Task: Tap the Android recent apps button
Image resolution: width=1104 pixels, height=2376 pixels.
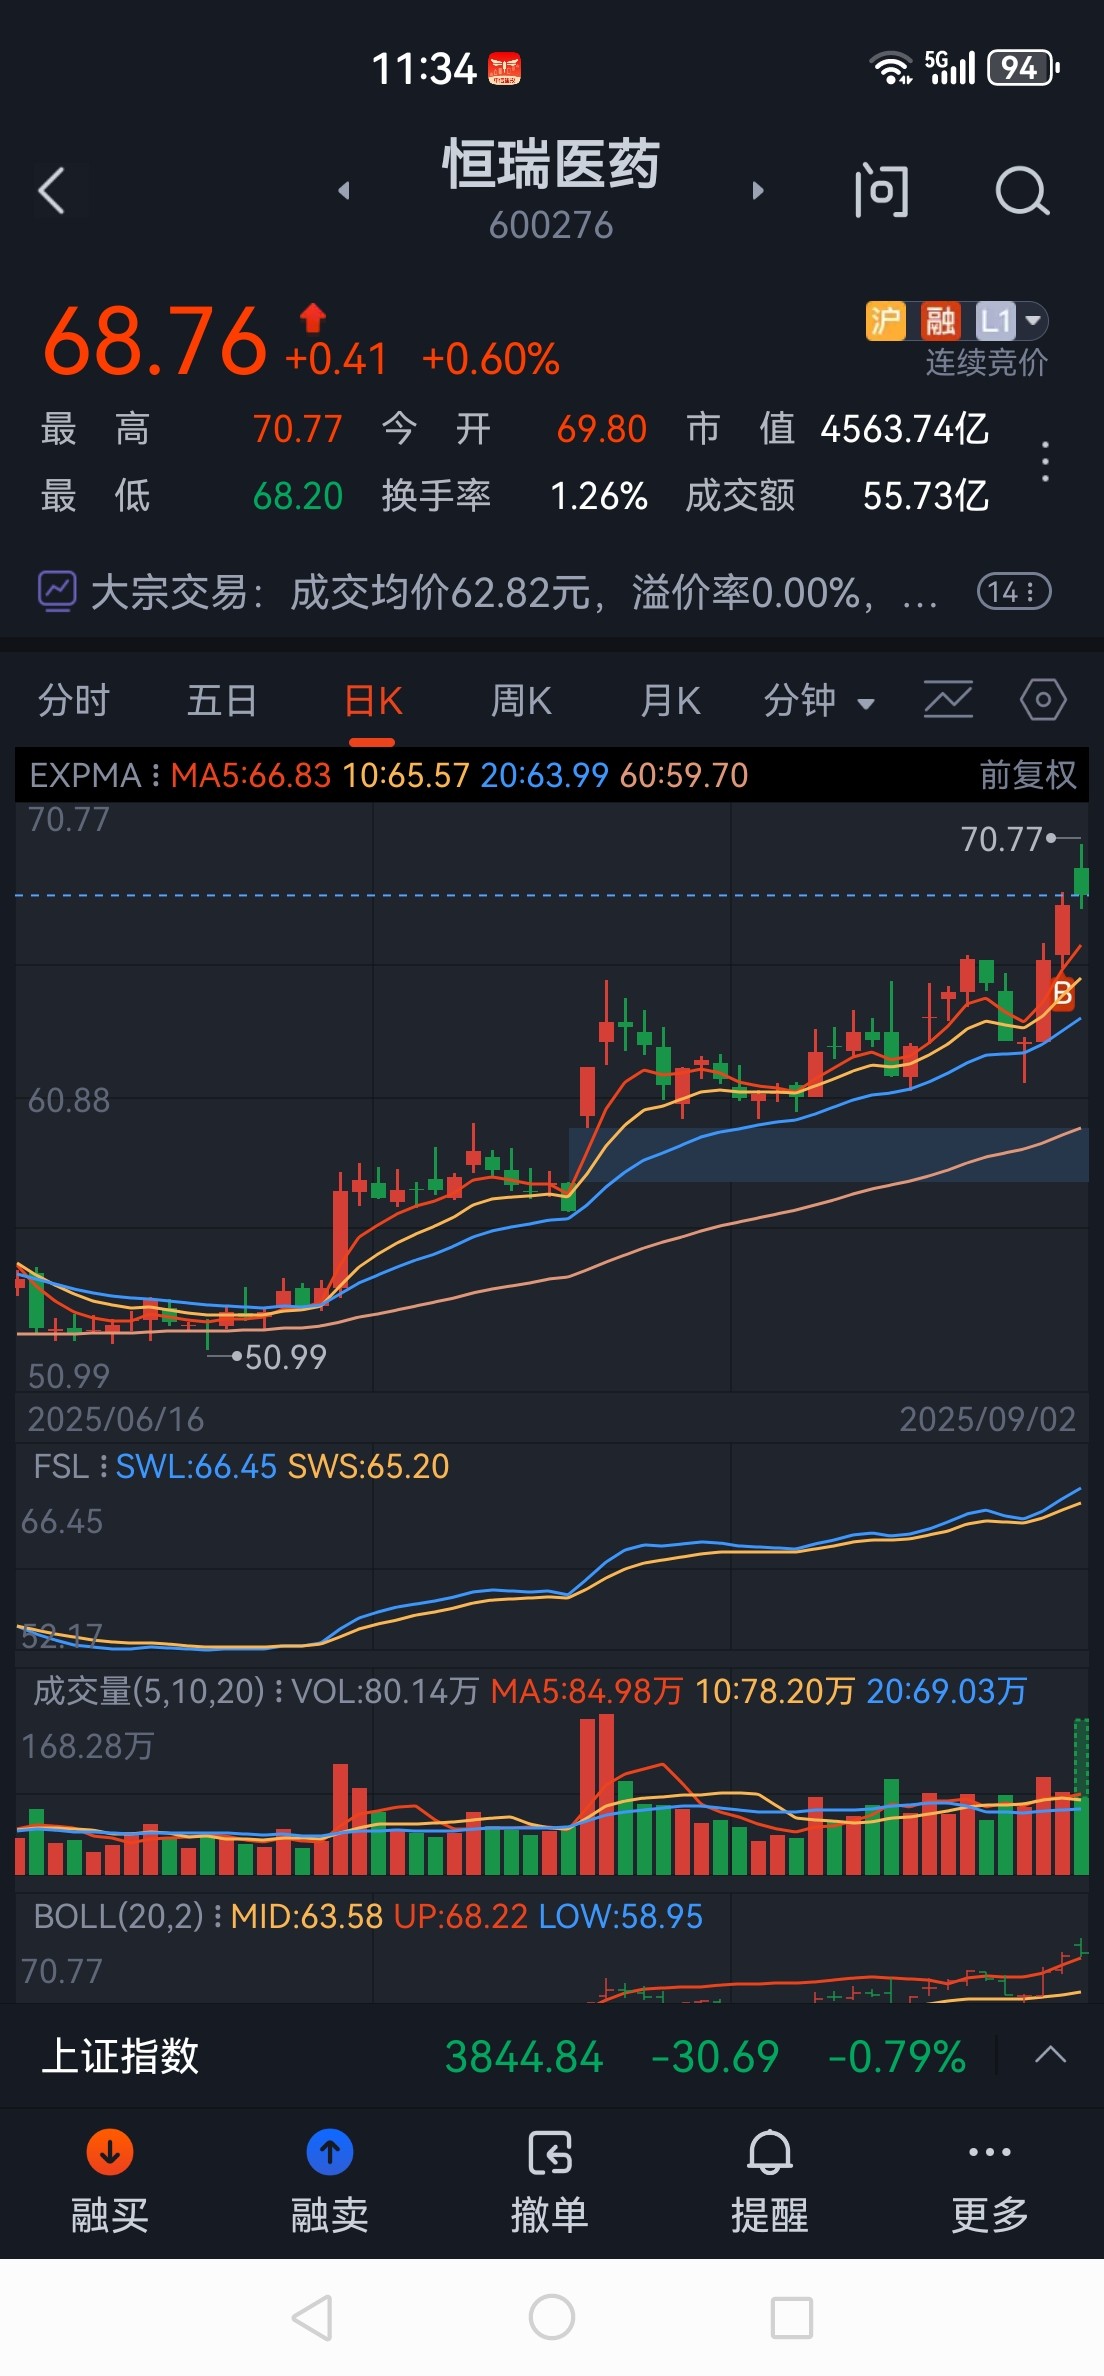Action: click(x=792, y=2317)
